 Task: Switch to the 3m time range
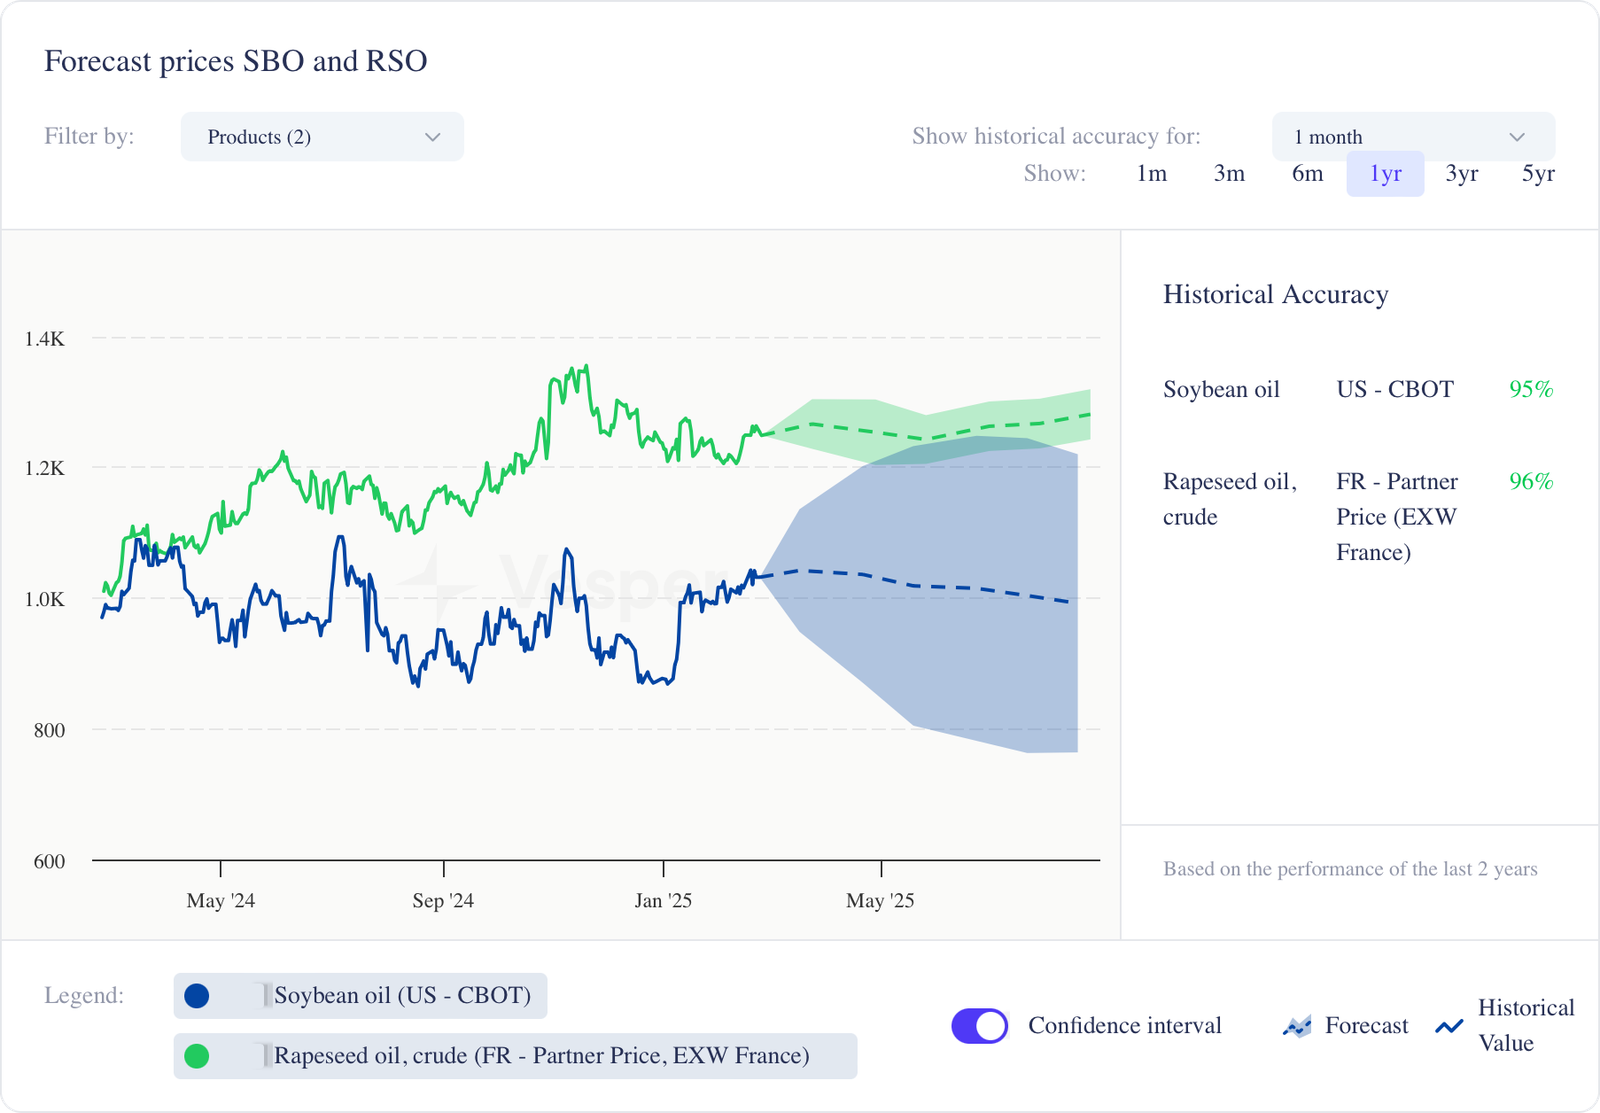click(1229, 174)
